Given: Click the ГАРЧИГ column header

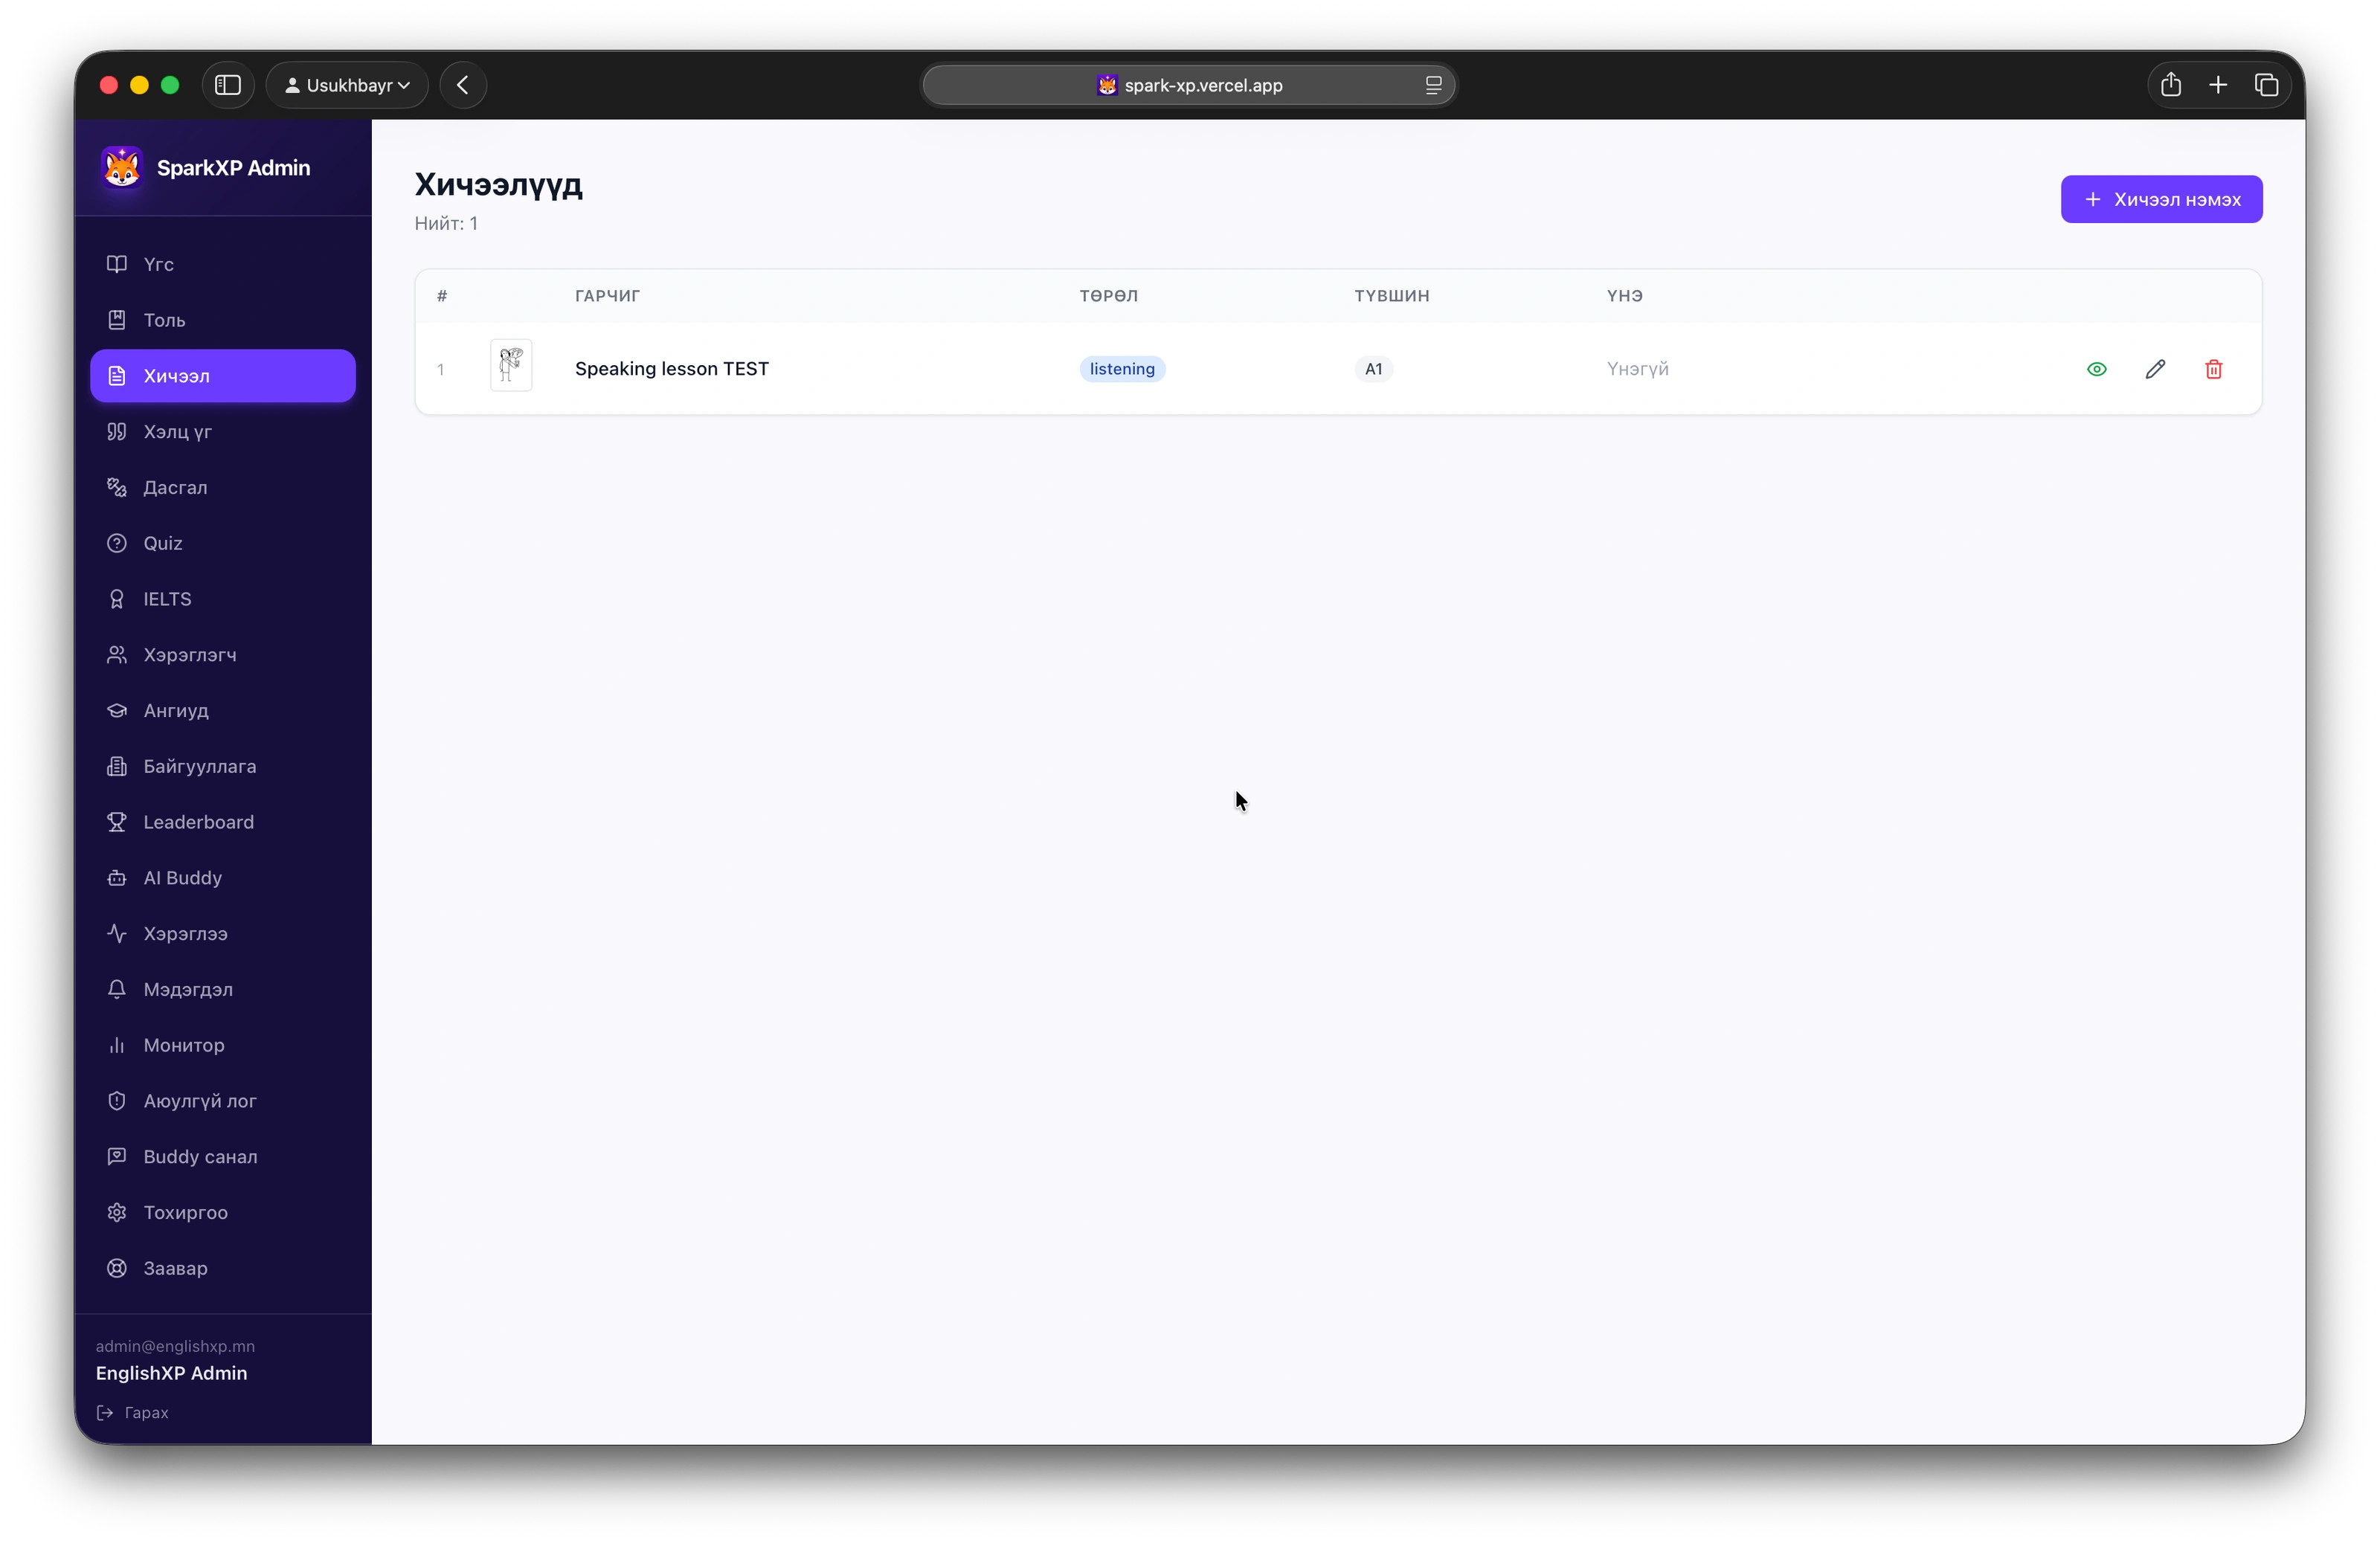Looking at the screenshot, I should pos(607,296).
